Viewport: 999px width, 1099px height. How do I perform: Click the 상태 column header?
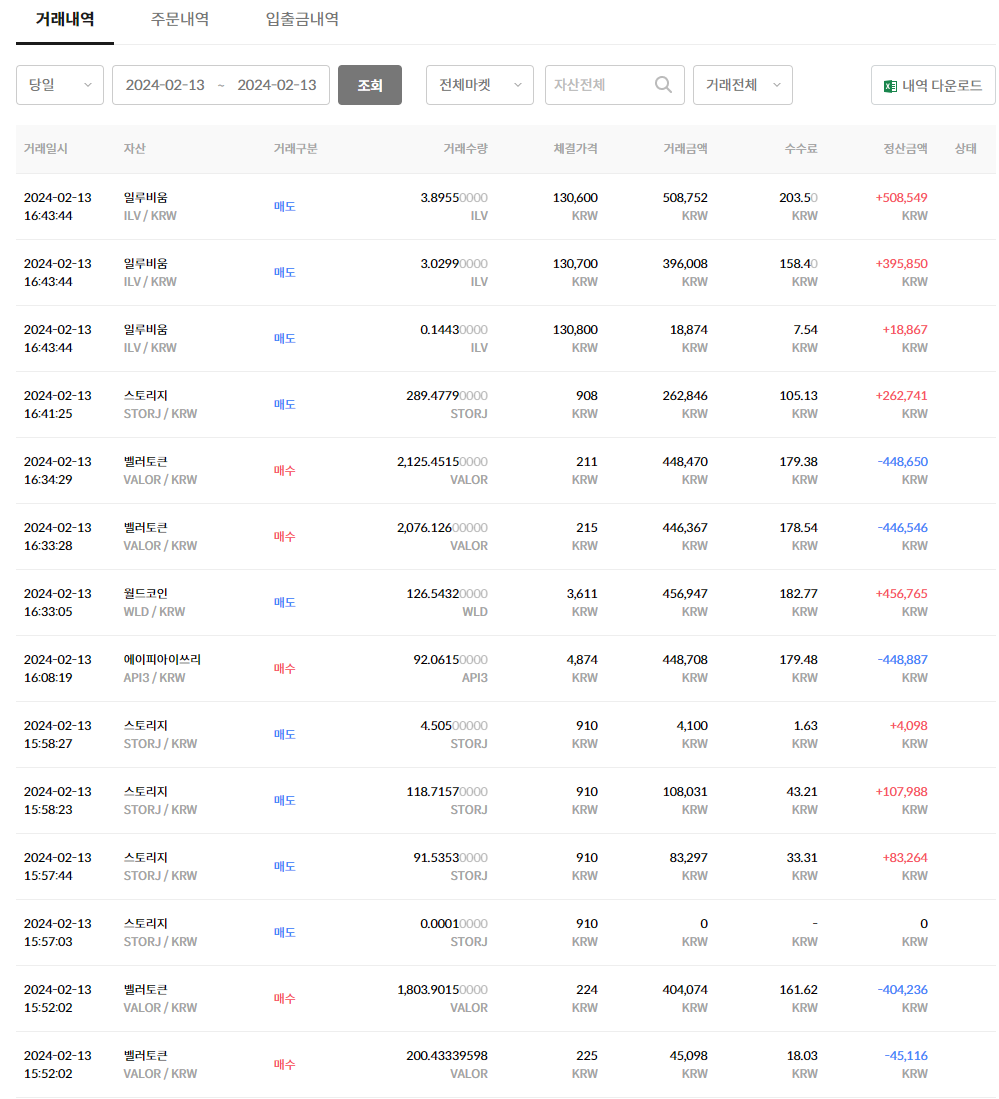coord(966,149)
